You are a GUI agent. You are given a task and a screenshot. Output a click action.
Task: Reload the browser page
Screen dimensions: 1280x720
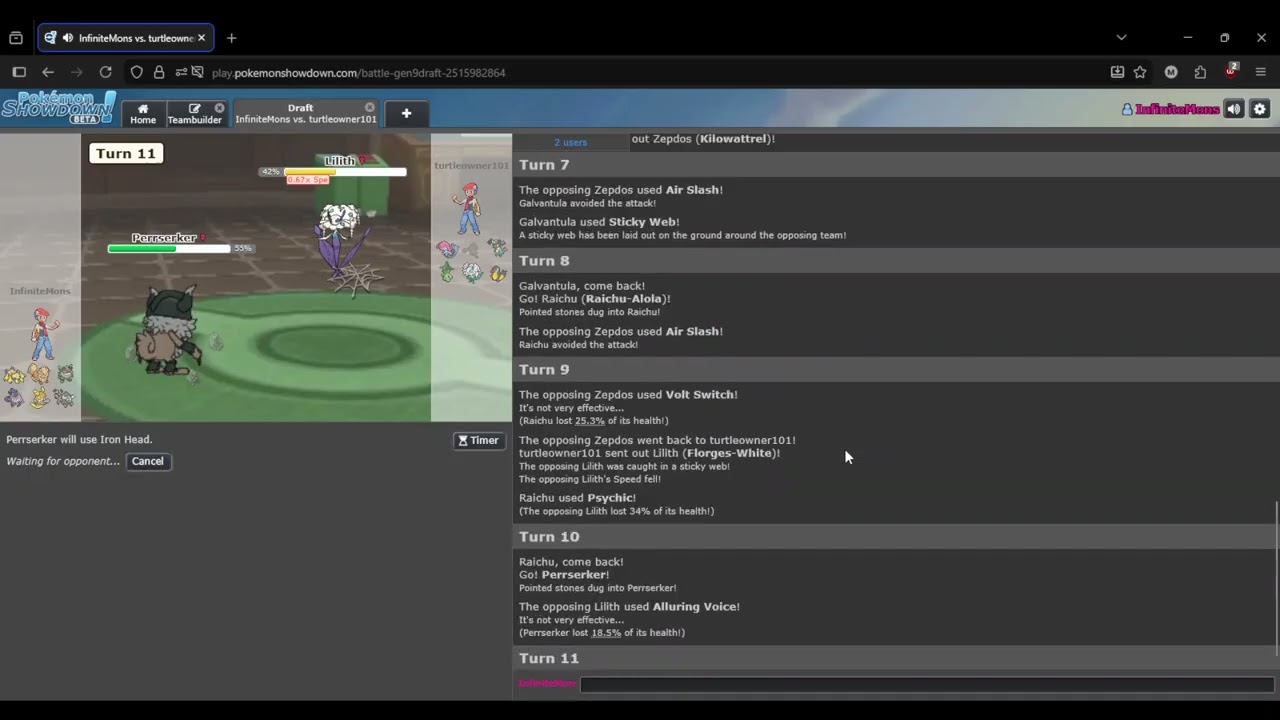click(x=105, y=72)
